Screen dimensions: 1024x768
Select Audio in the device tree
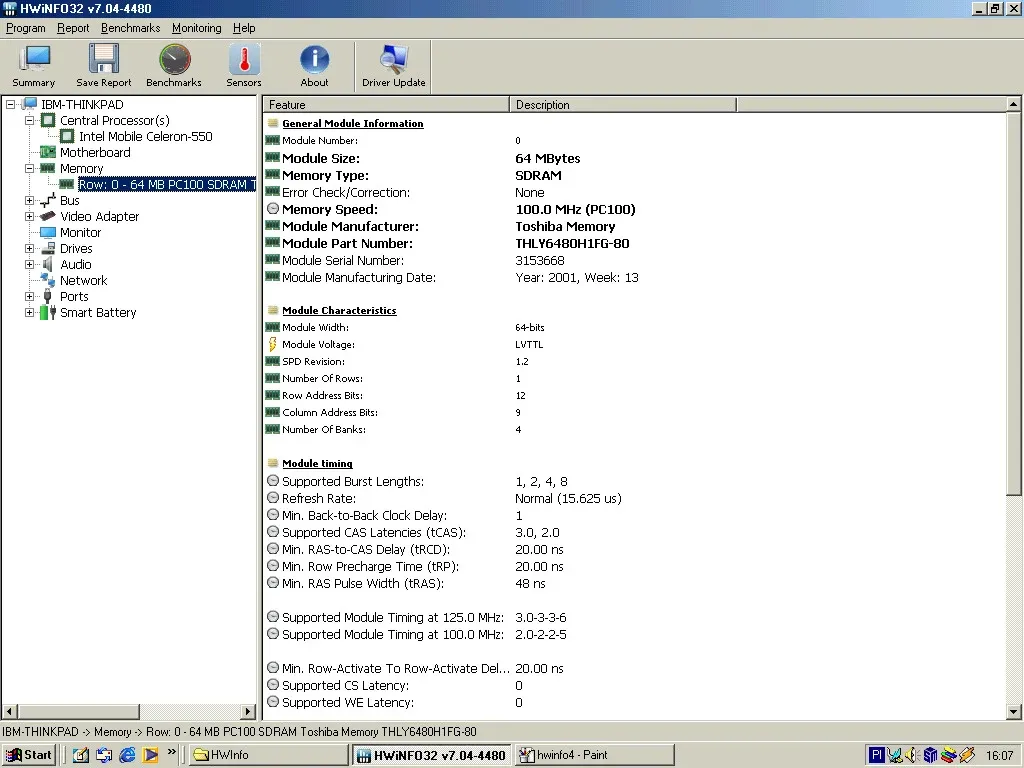(76, 264)
